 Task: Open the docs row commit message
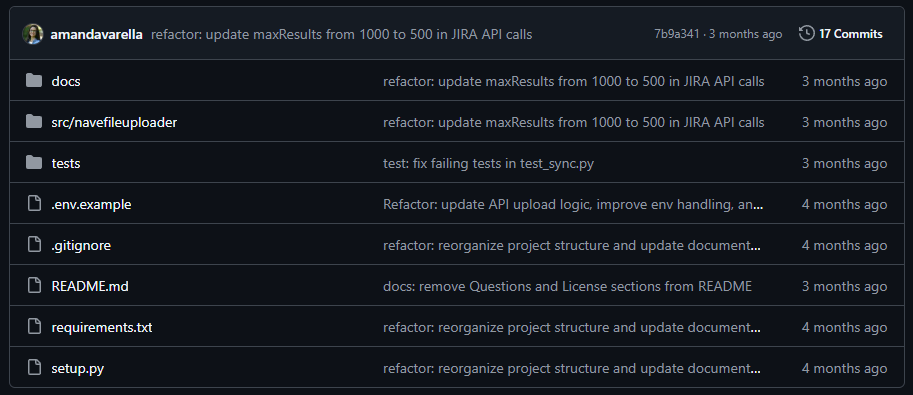point(574,81)
